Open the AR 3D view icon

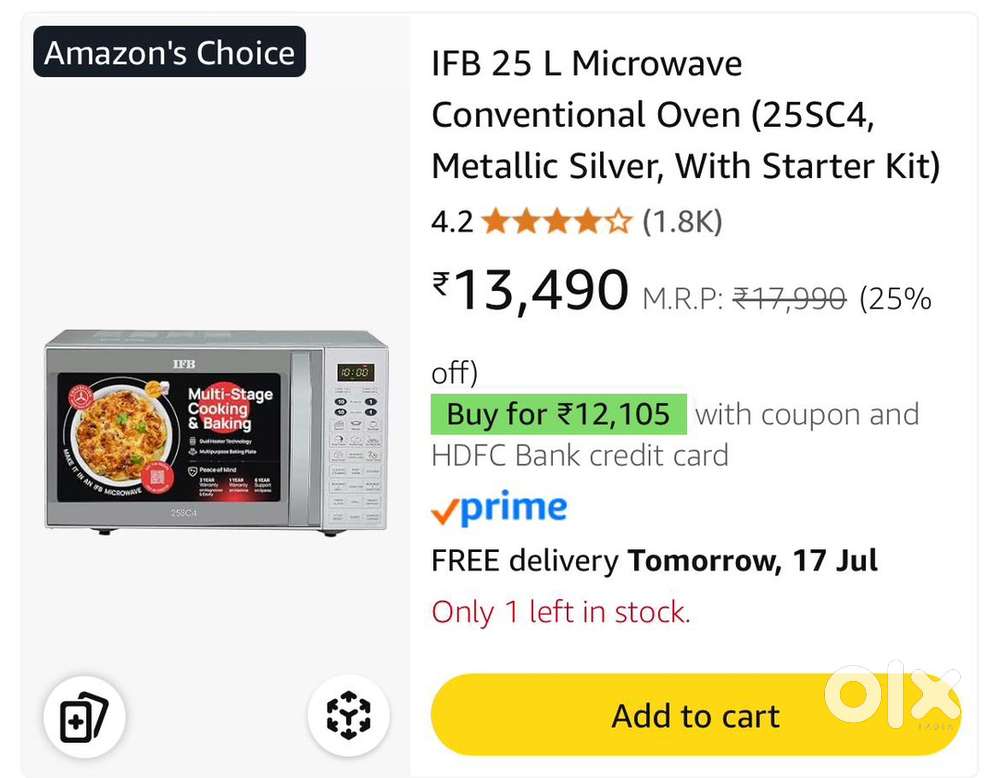coord(348,716)
